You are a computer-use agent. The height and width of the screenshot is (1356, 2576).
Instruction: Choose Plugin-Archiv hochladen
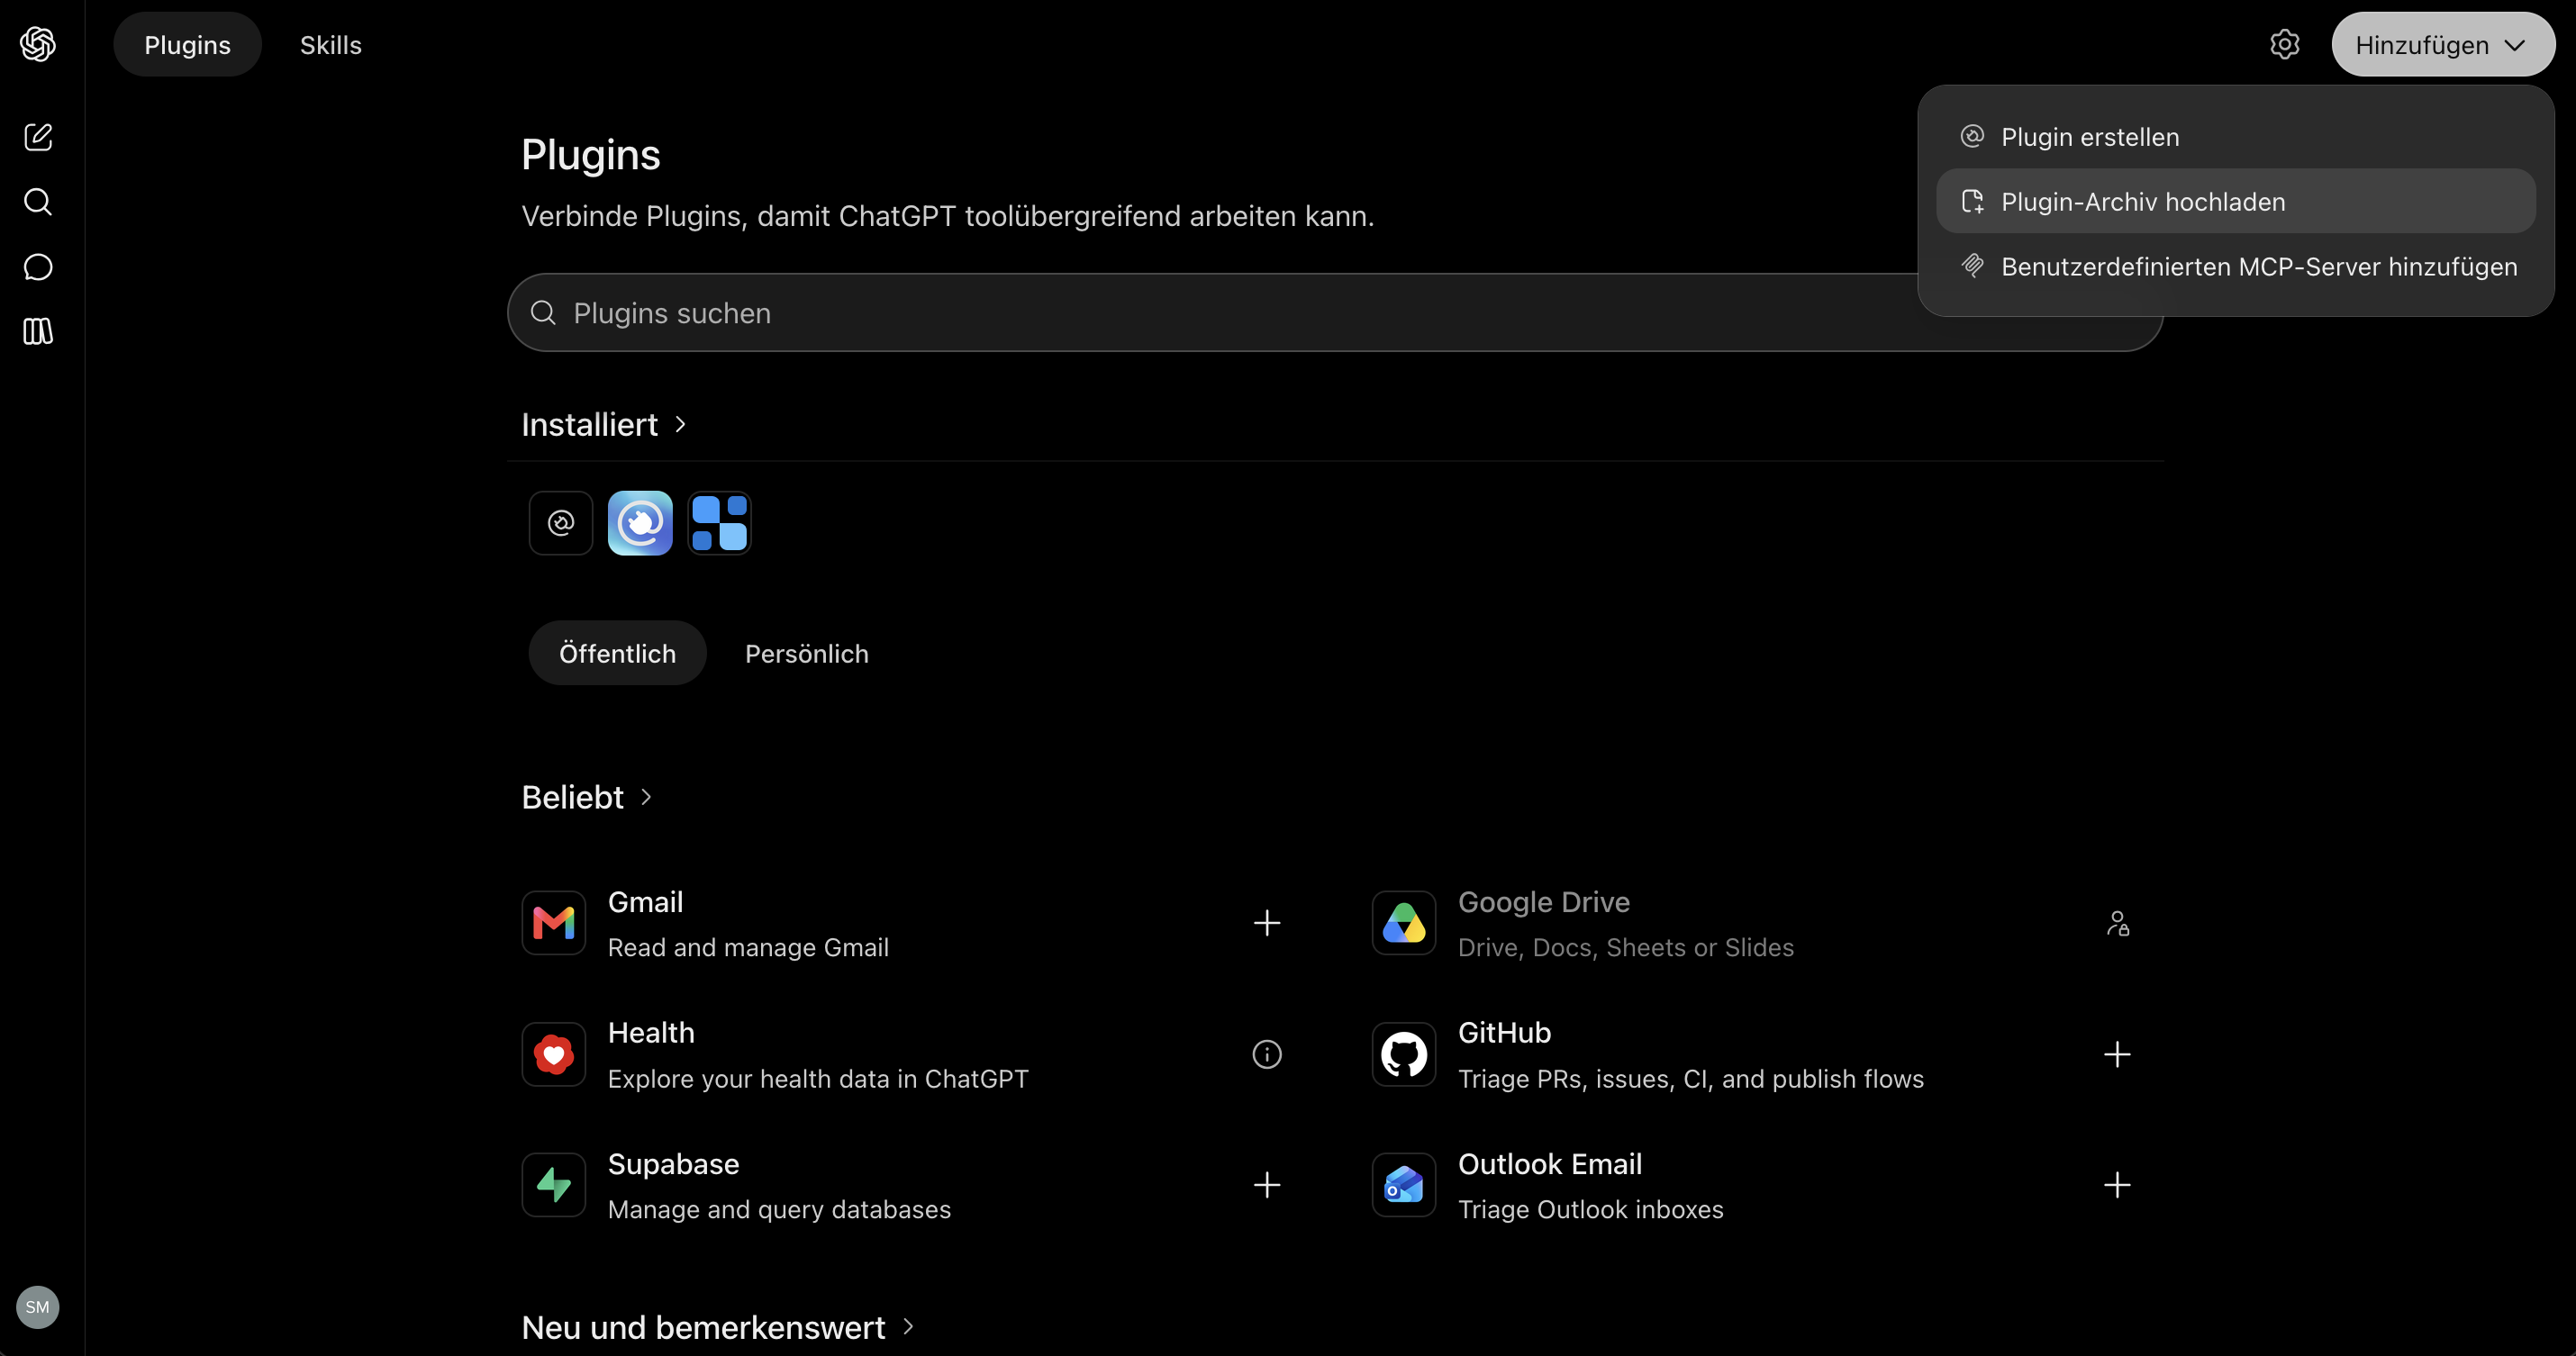click(2236, 201)
